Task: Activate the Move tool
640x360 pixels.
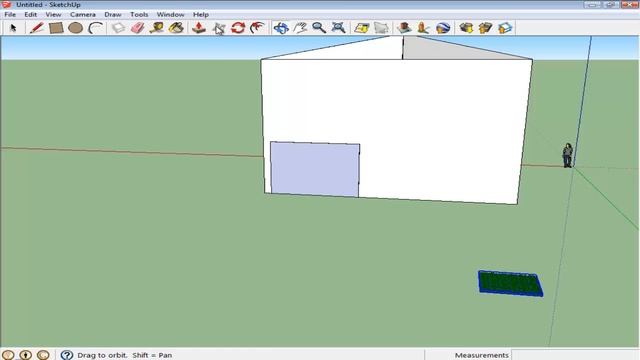Action: [x=219, y=28]
